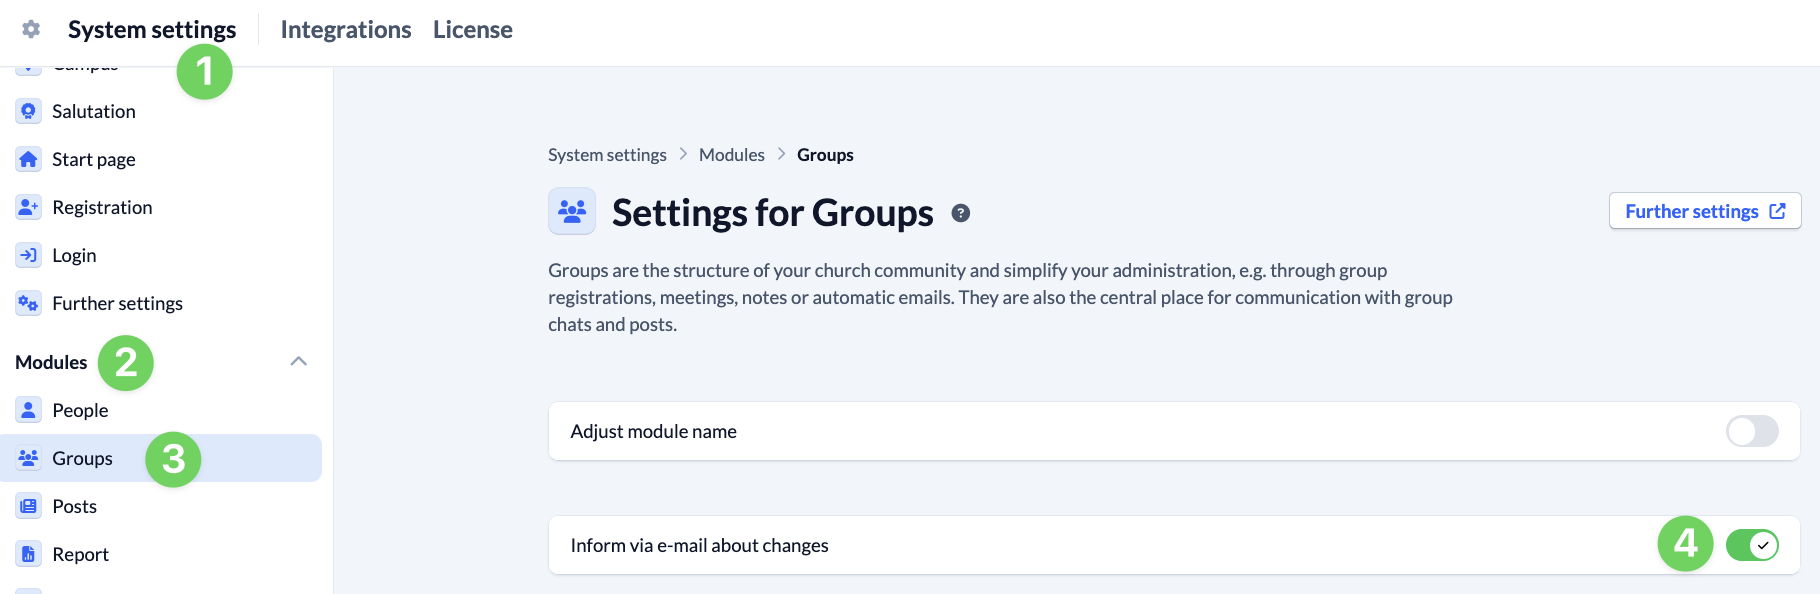
Task: Click the Report document icon
Action: tap(28, 554)
